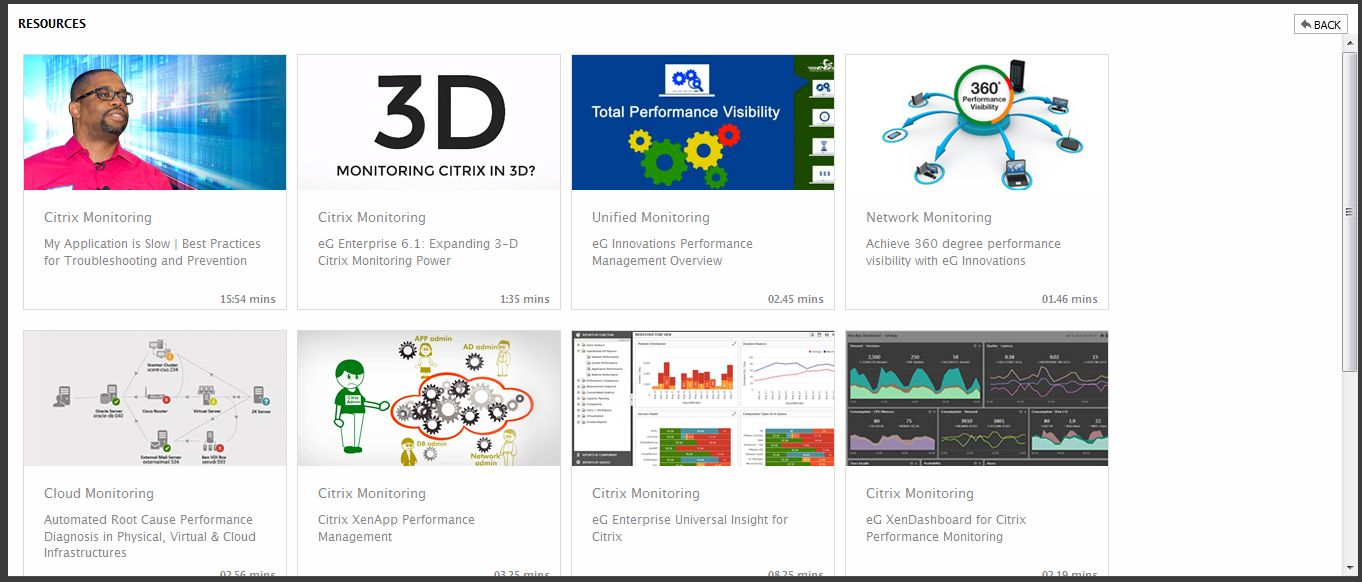This screenshot has height=582, width=1362.
Task: Click the BACK button
Action: (1320, 24)
